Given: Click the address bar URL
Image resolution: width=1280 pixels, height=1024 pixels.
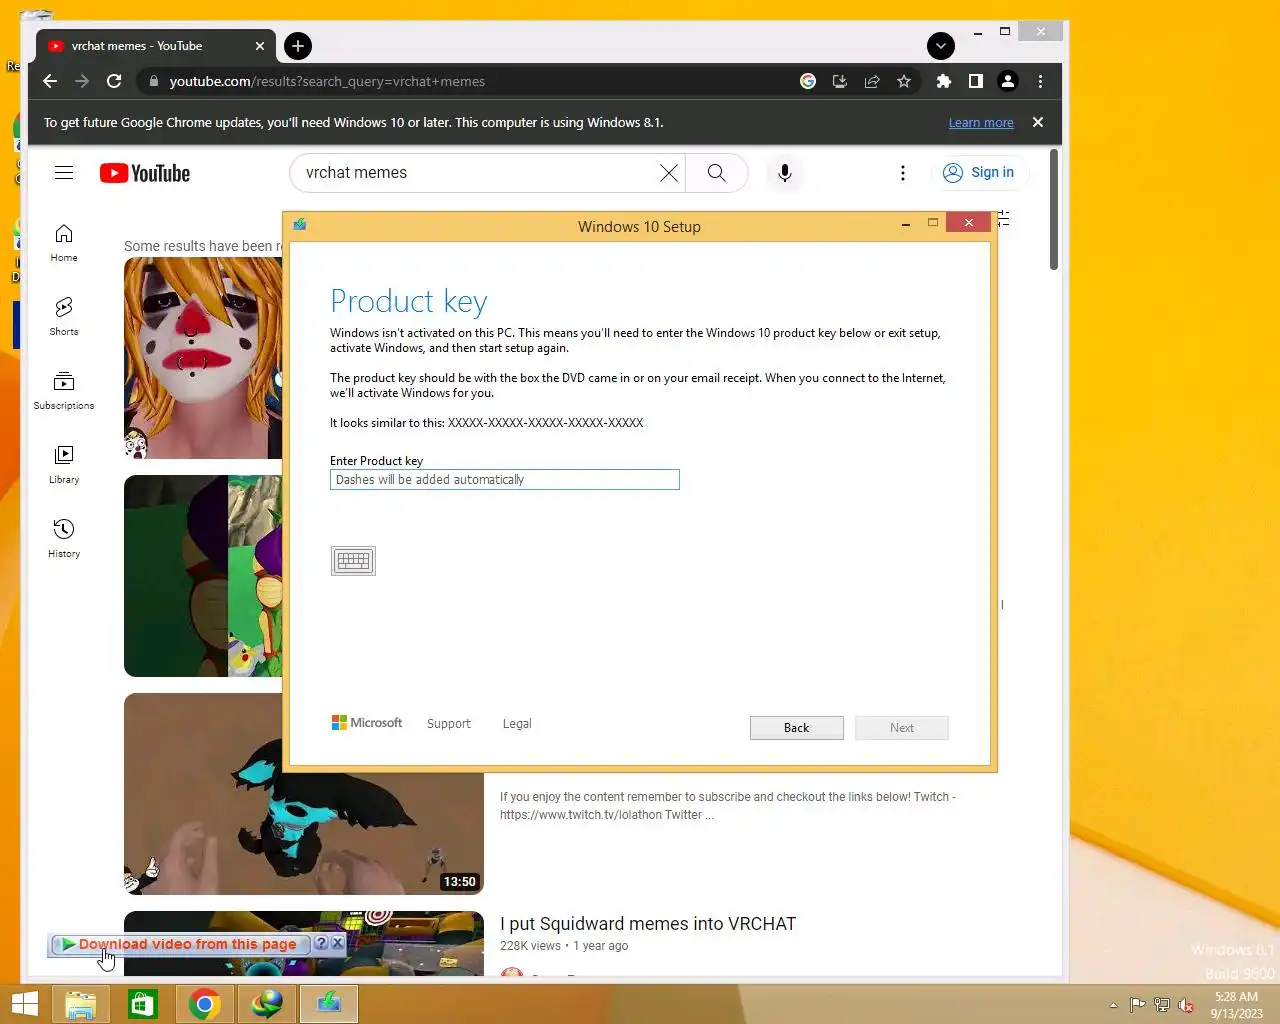Looking at the screenshot, I should click(327, 81).
